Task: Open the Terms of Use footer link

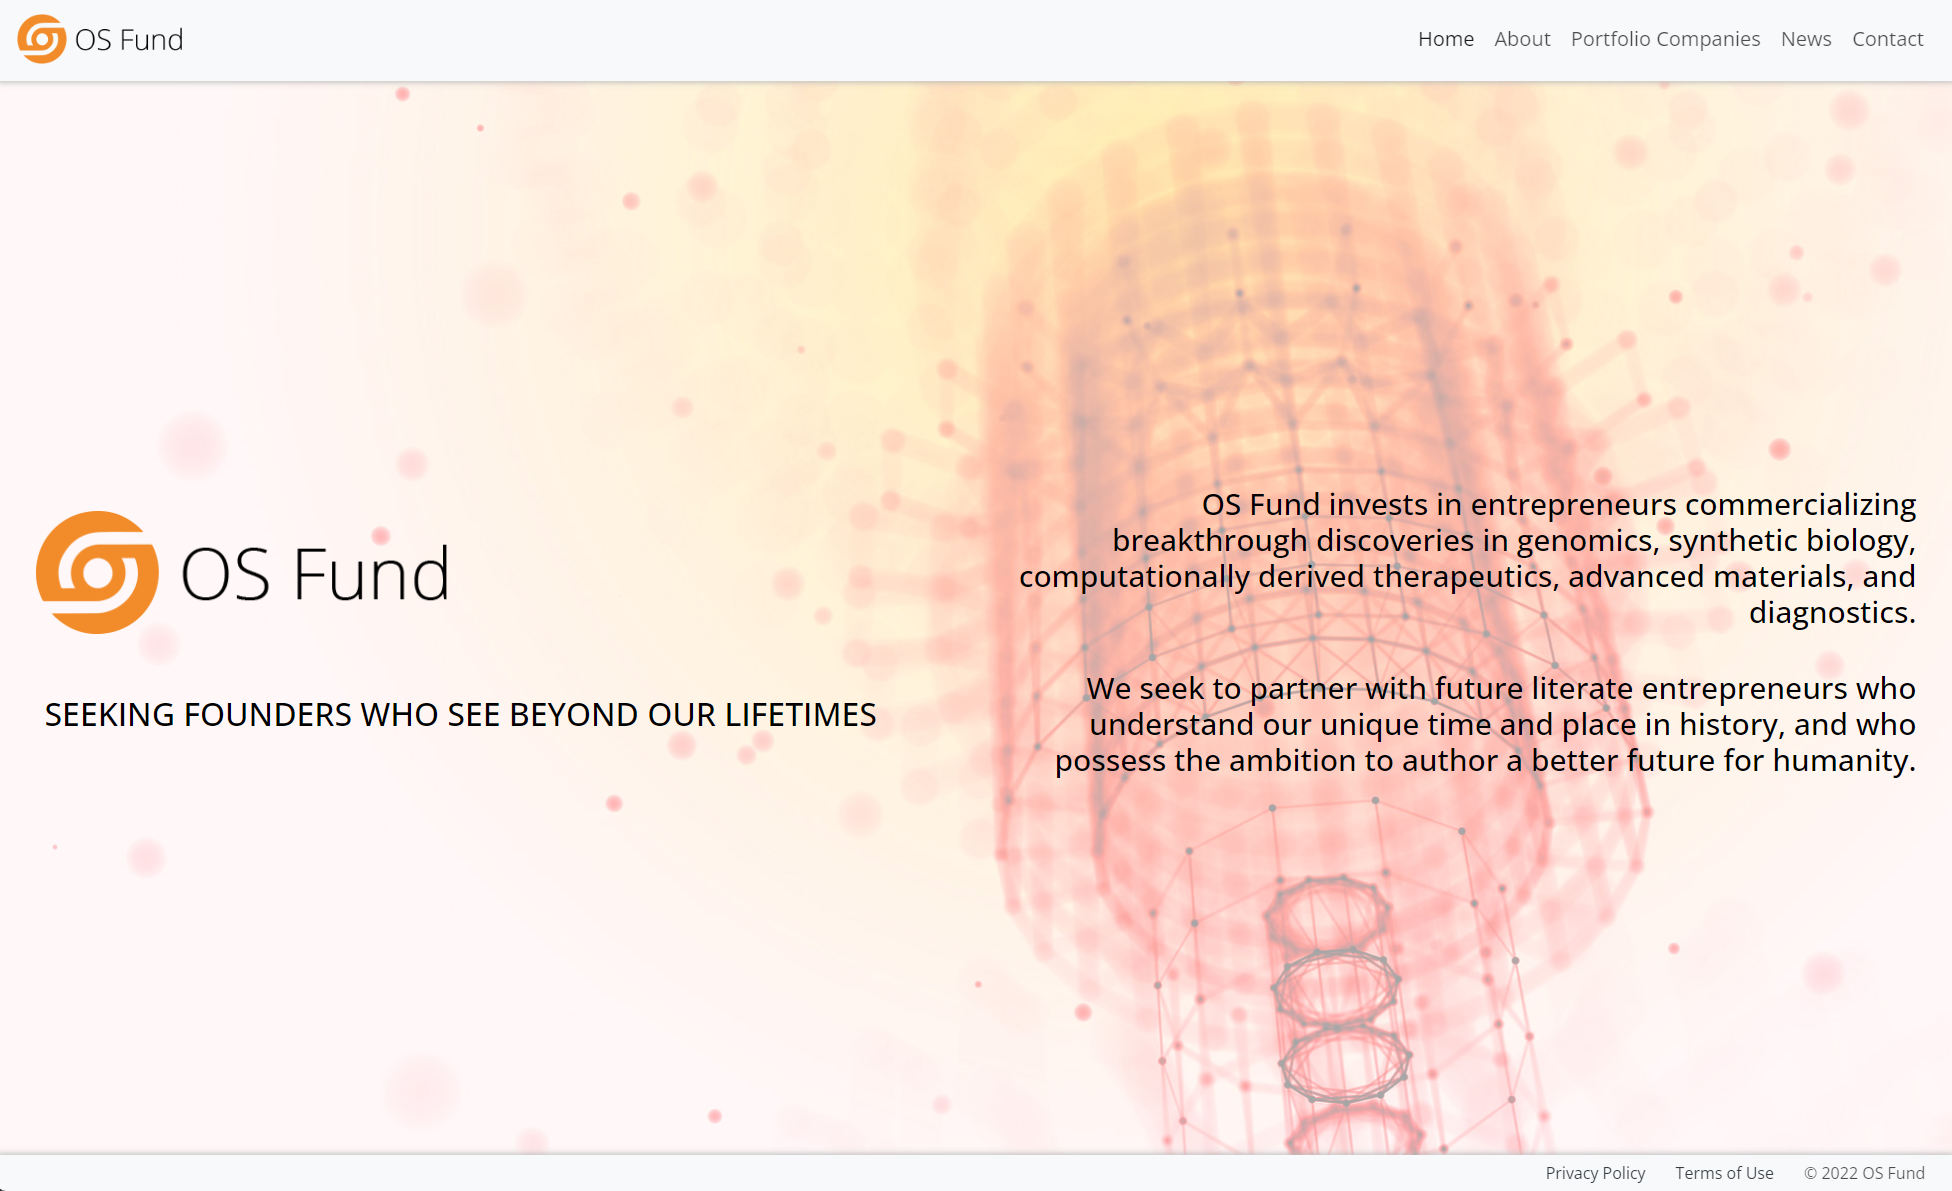Action: (1724, 1173)
